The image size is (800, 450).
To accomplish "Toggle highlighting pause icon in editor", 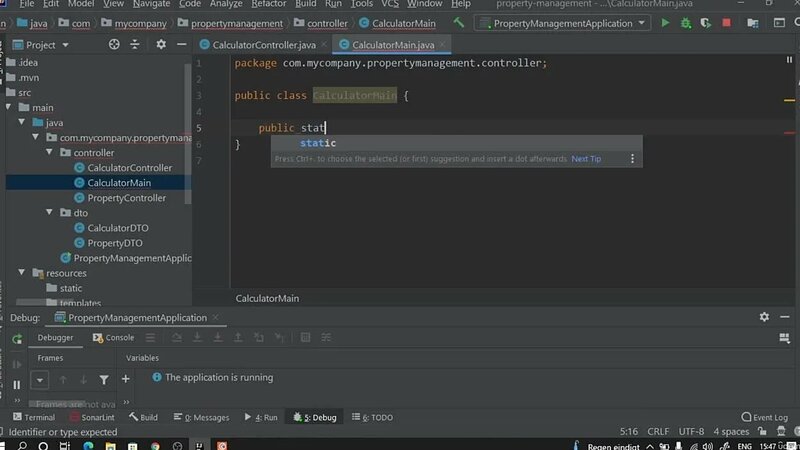I will click(789, 60).
